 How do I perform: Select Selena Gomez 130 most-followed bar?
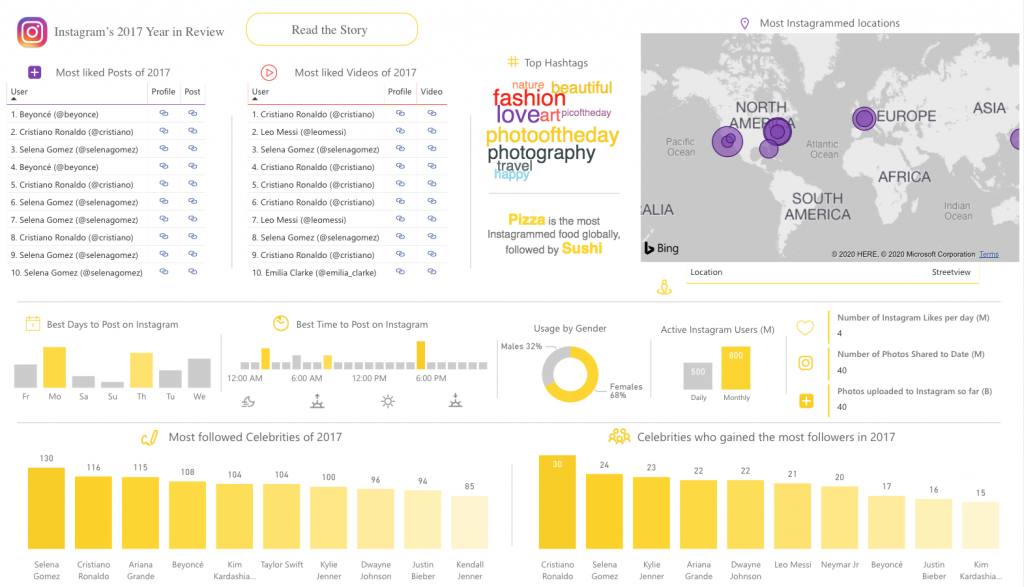point(46,508)
